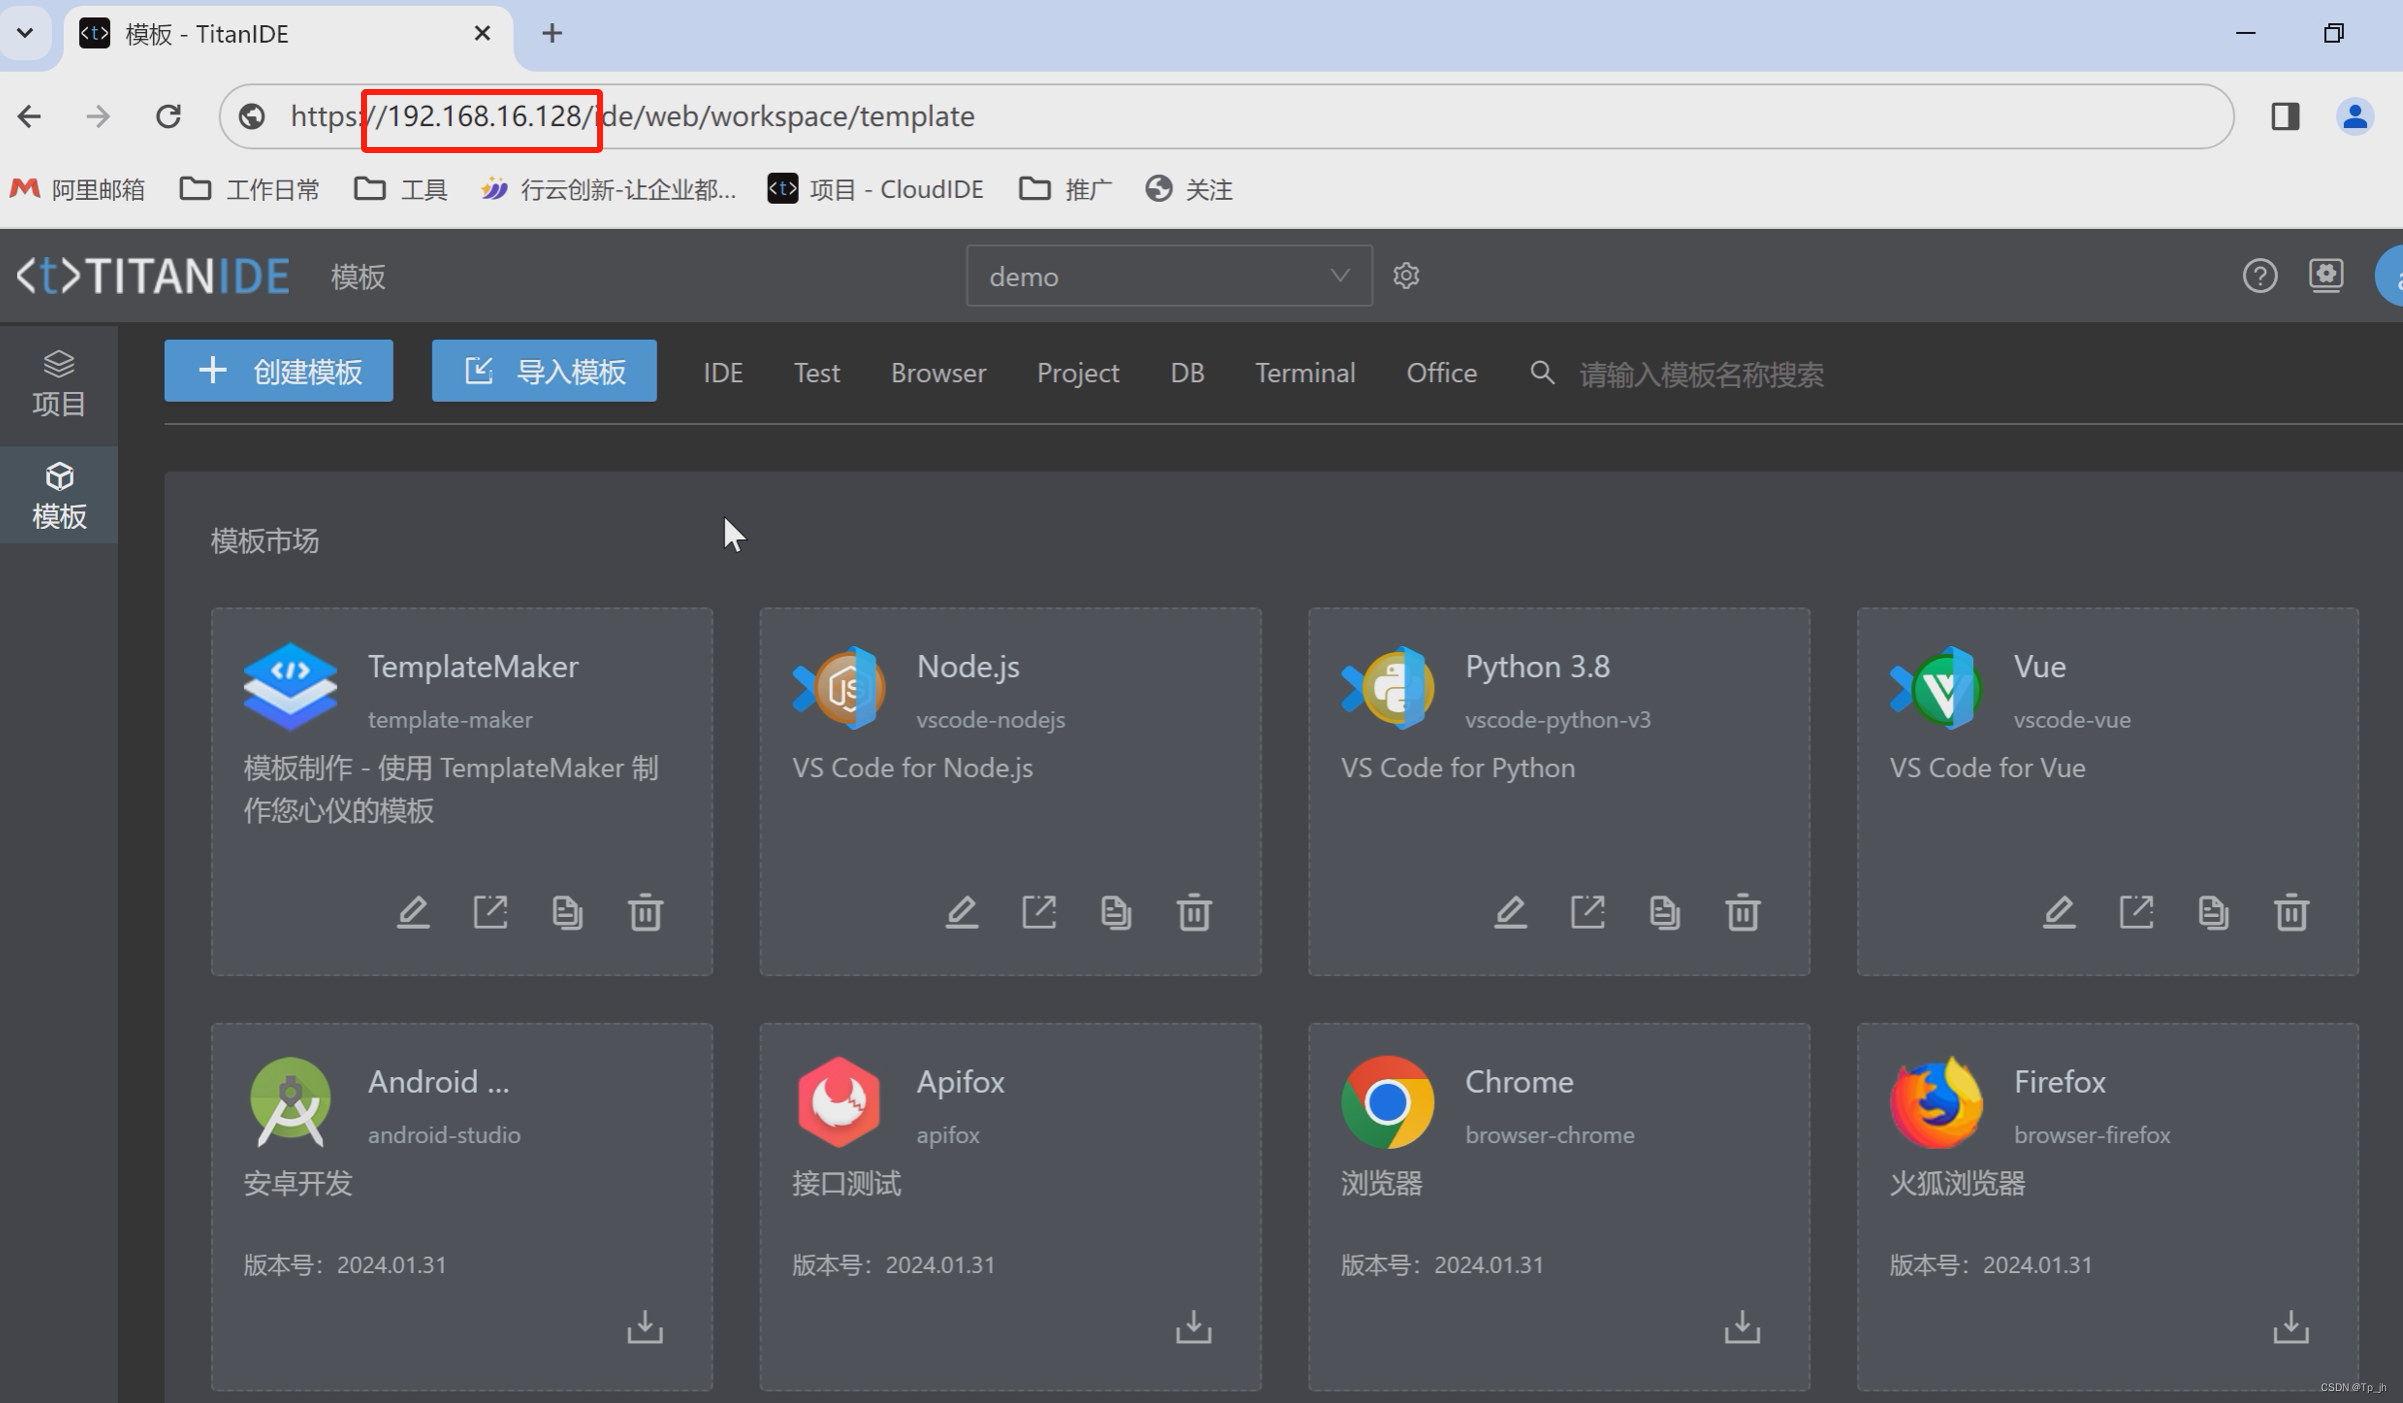The image size is (2403, 1403).
Task: Open a new browser tab
Action: 552,33
